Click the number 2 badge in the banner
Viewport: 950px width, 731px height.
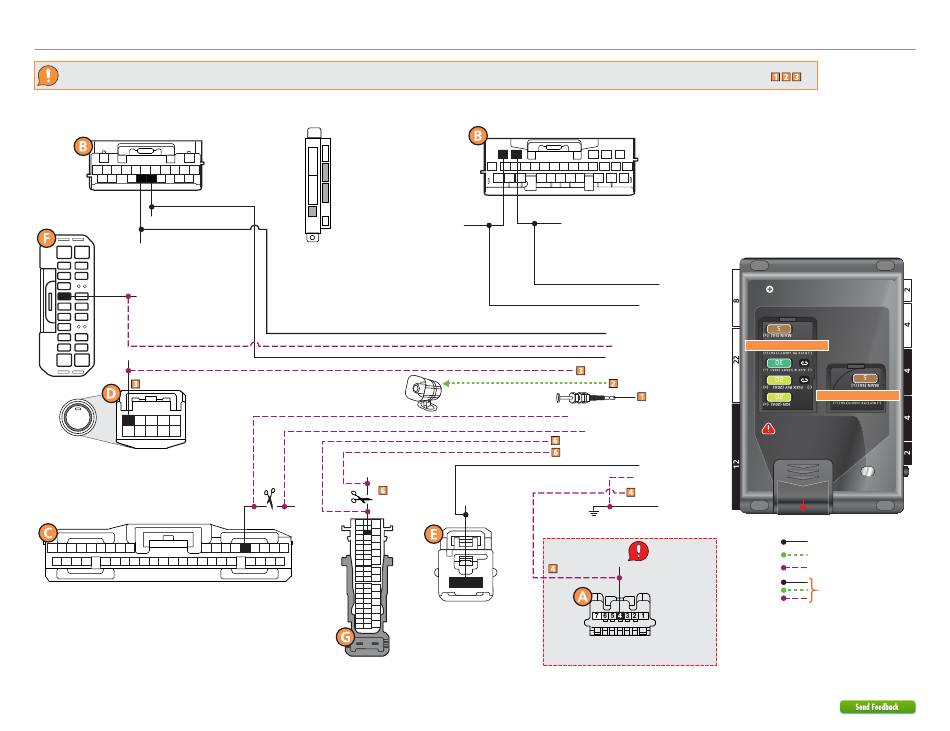pos(786,77)
